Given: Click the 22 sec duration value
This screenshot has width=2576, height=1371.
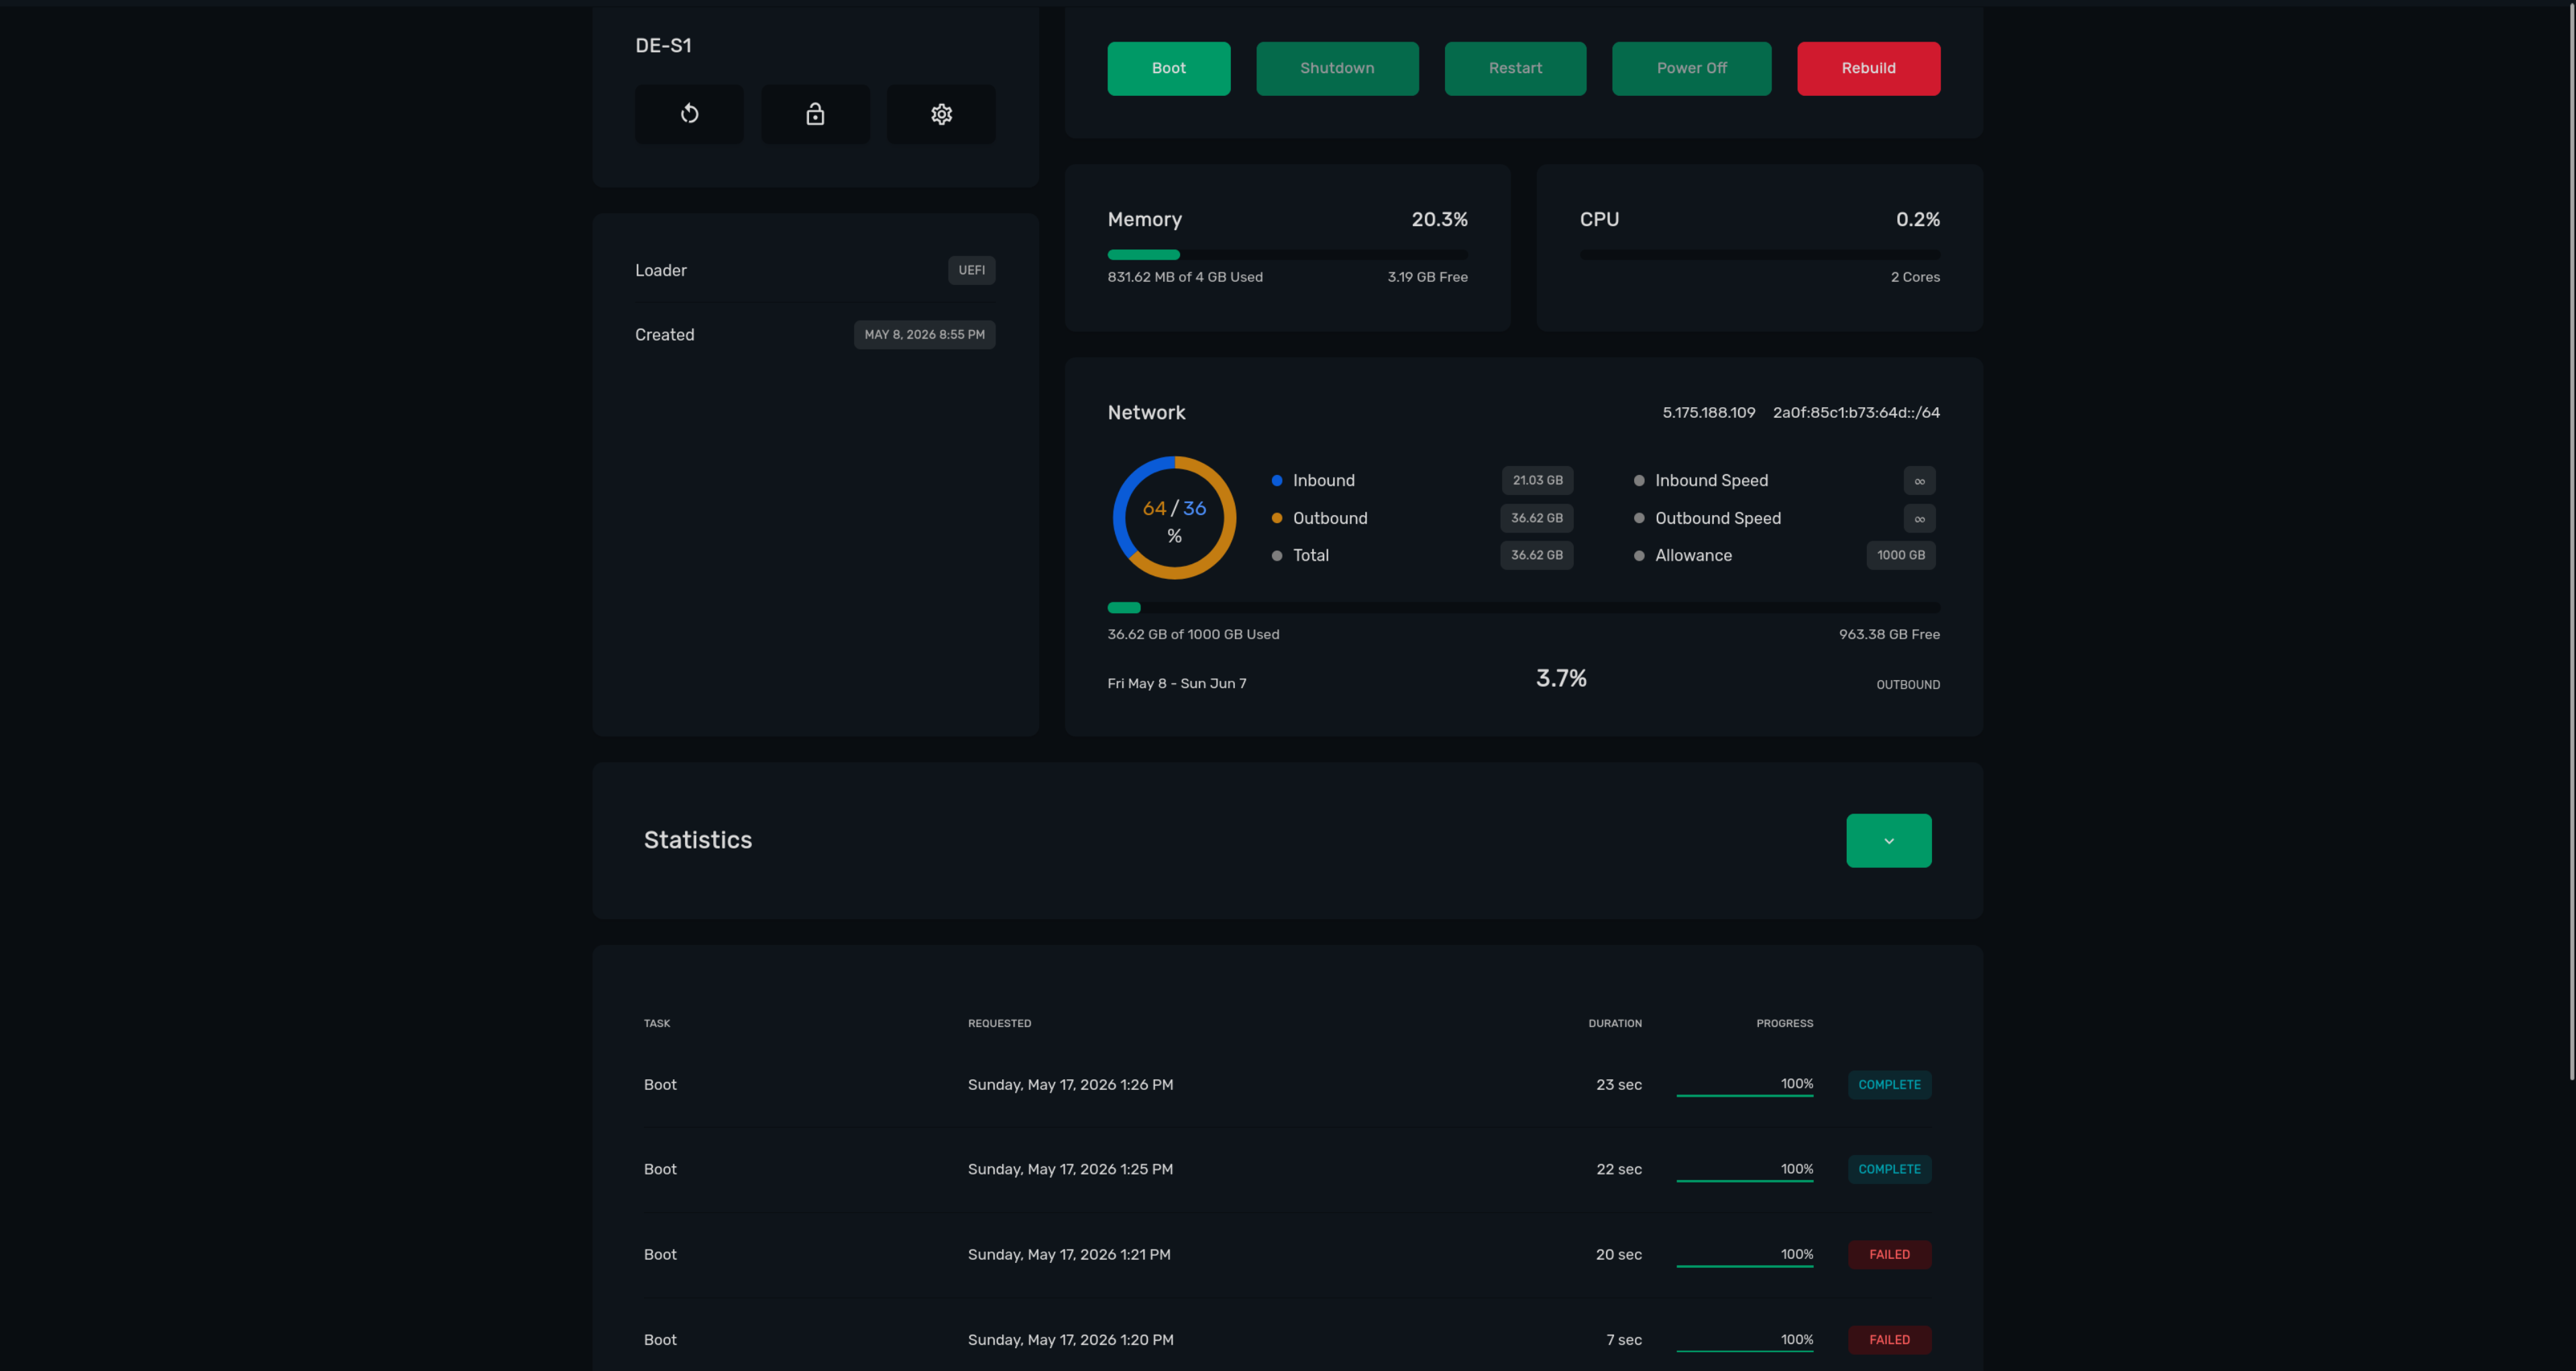Looking at the screenshot, I should pyautogui.click(x=1619, y=1169).
